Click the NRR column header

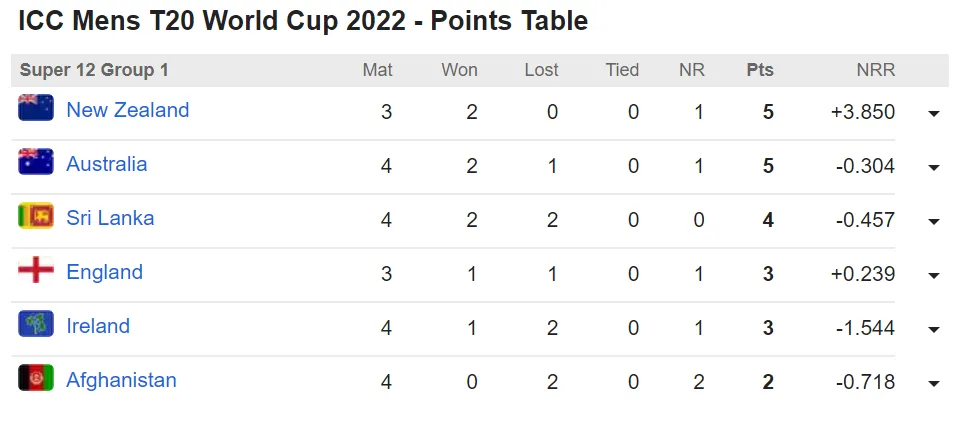click(876, 70)
